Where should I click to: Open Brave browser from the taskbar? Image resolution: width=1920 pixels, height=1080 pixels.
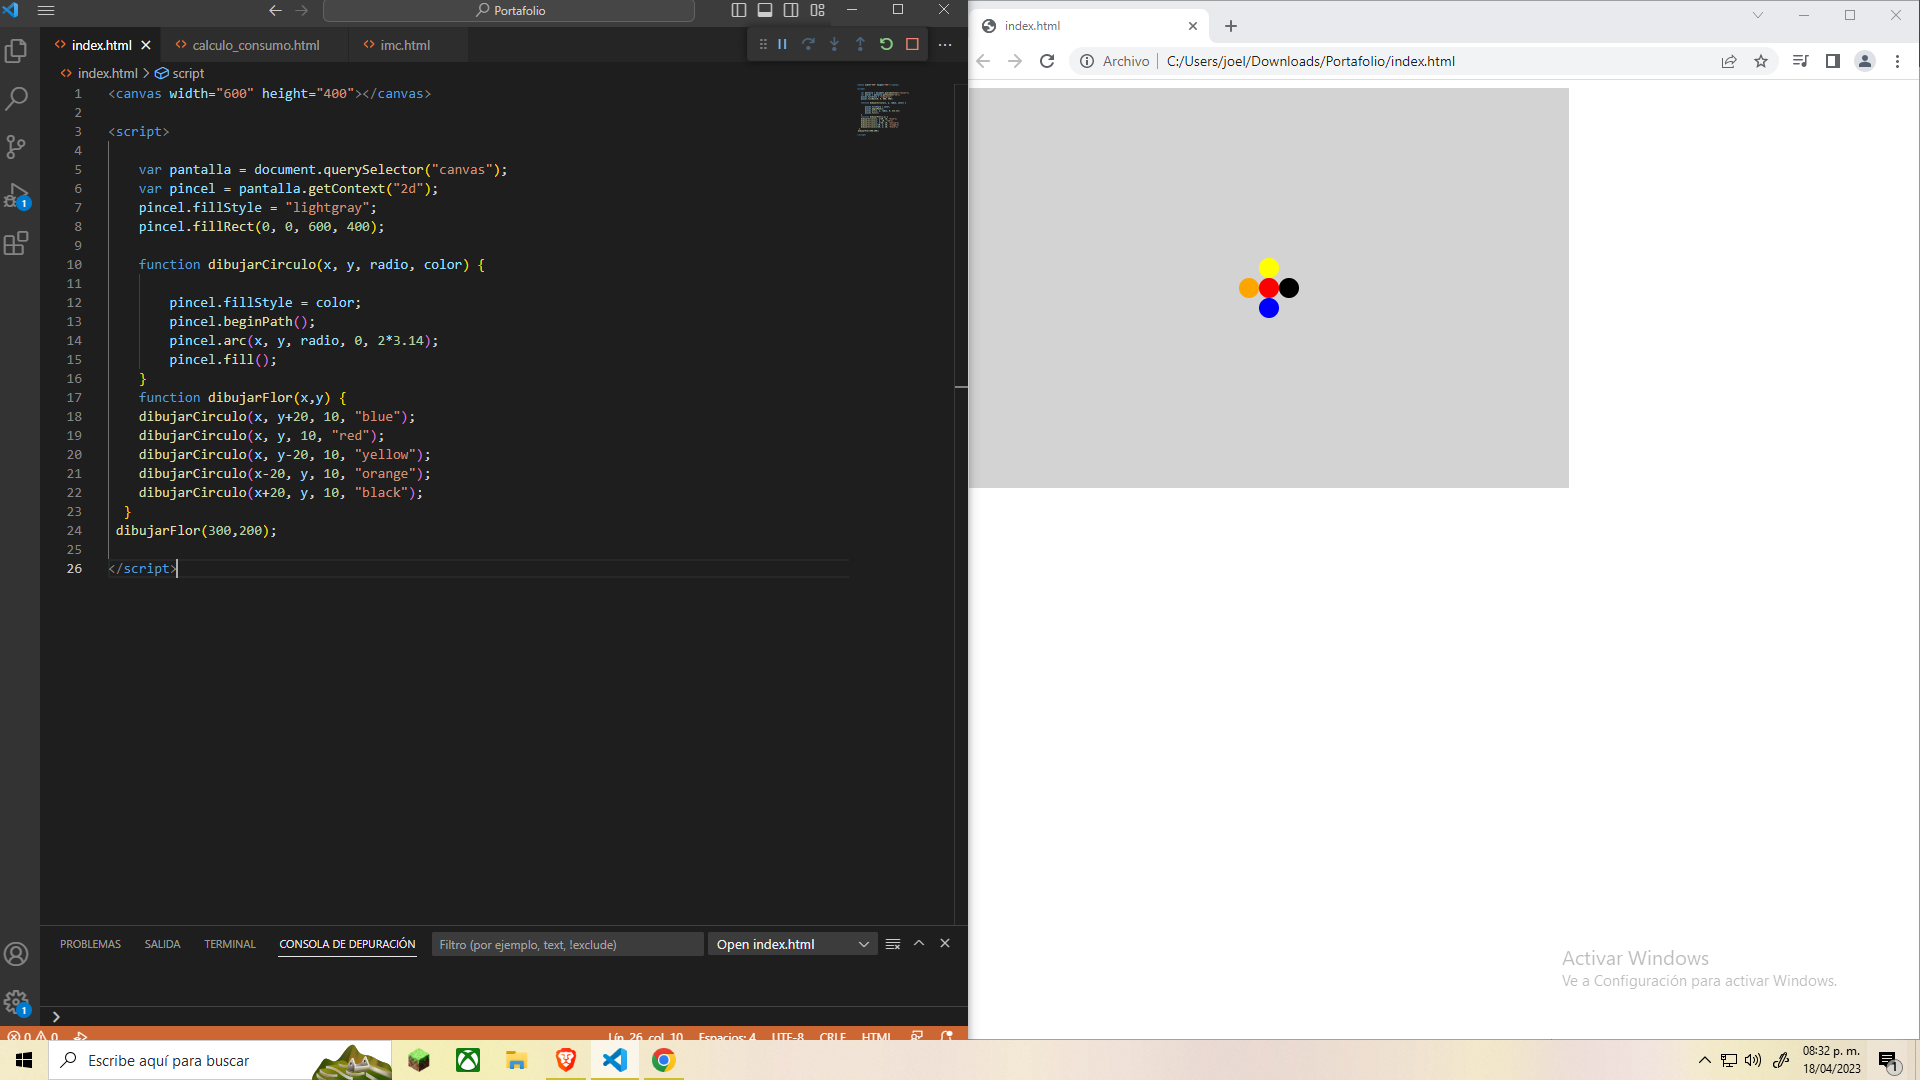[566, 1060]
